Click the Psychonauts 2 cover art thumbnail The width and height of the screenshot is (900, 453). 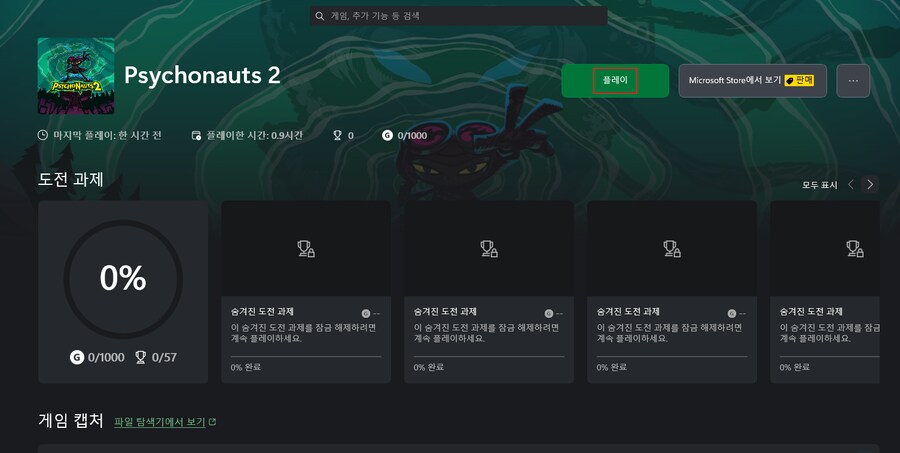pyautogui.click(x=76, y=76)
